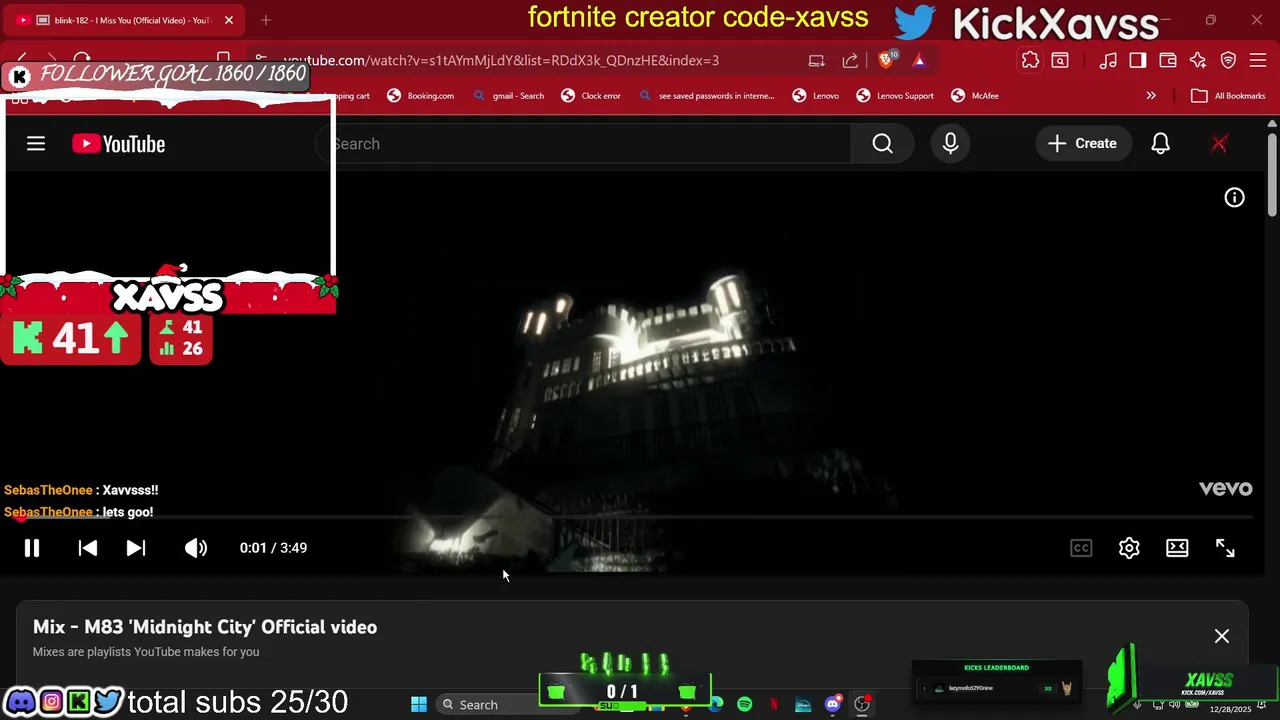
Task: Open Lenovo Support bookmark
Action: 895,96
